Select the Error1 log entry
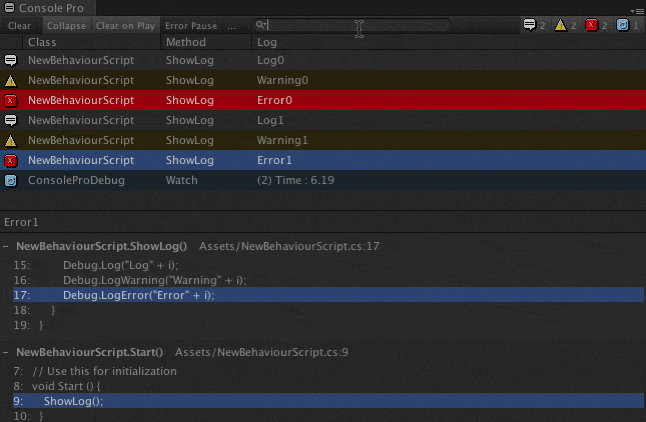Screen dimensions: 646x422 click(x=323, y=160)
